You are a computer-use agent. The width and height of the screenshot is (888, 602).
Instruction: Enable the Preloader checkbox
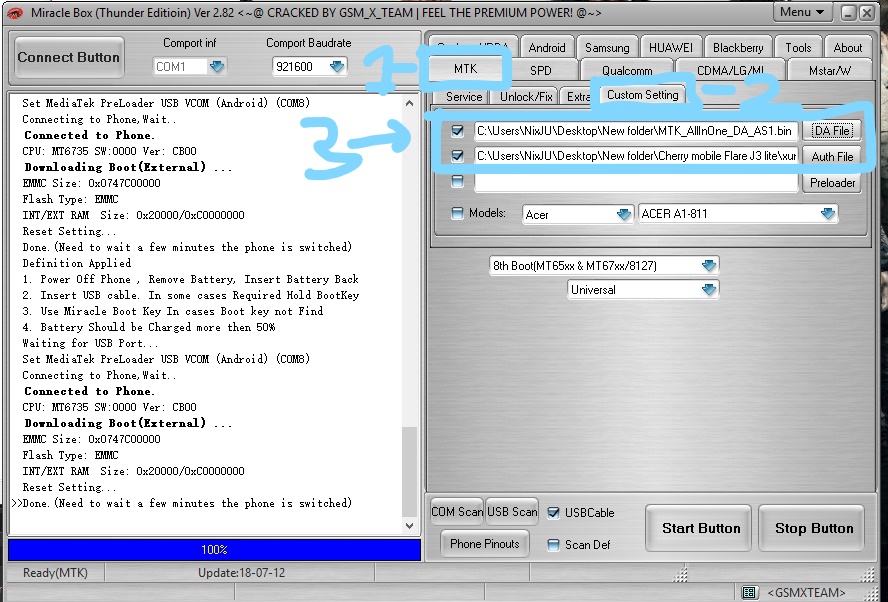(x=458, y=181)
